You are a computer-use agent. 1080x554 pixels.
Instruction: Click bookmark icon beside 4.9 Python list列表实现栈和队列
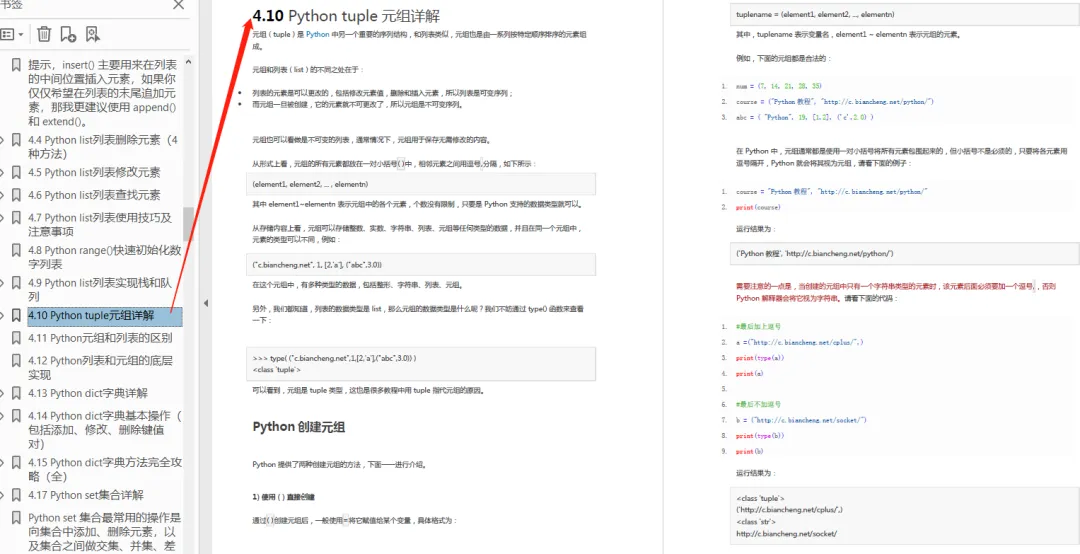(17, 283)
